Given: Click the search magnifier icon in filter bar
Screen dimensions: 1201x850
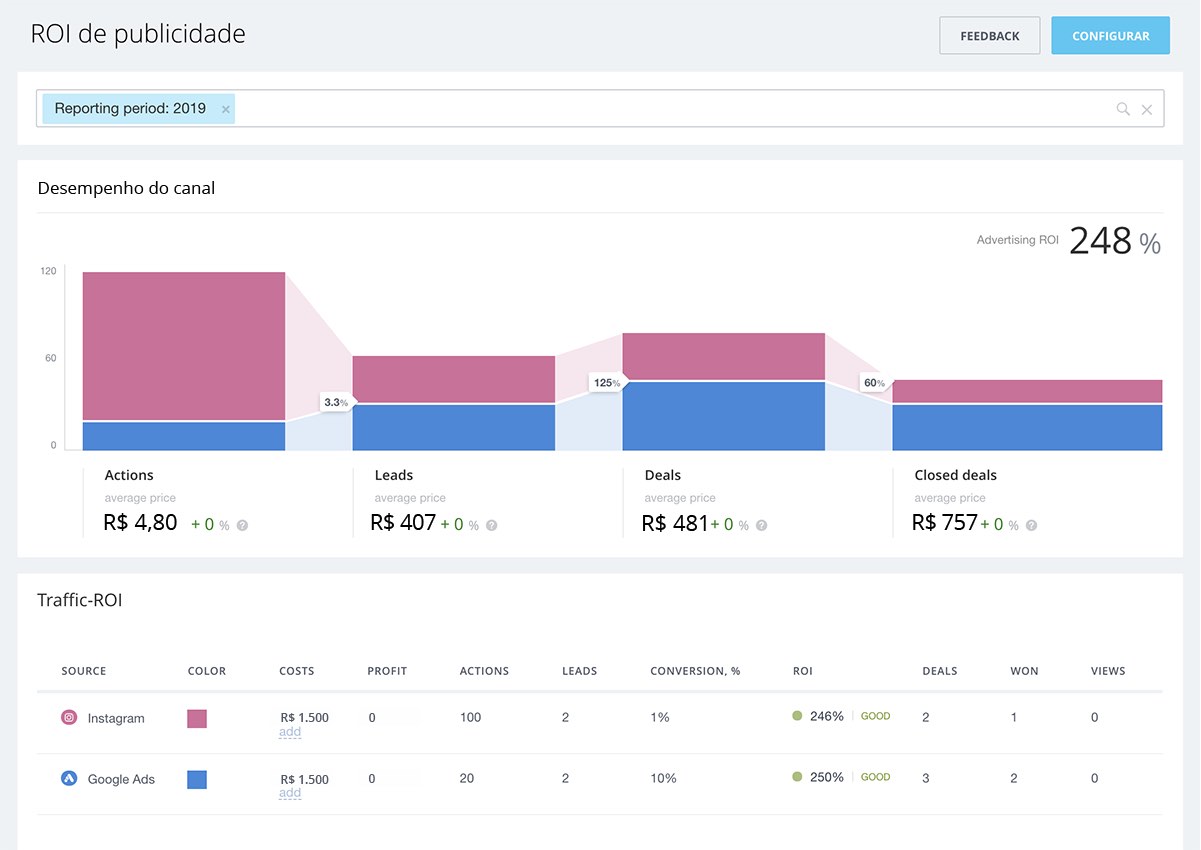Looking at the screenshot, I should (x=1123, y=109).
